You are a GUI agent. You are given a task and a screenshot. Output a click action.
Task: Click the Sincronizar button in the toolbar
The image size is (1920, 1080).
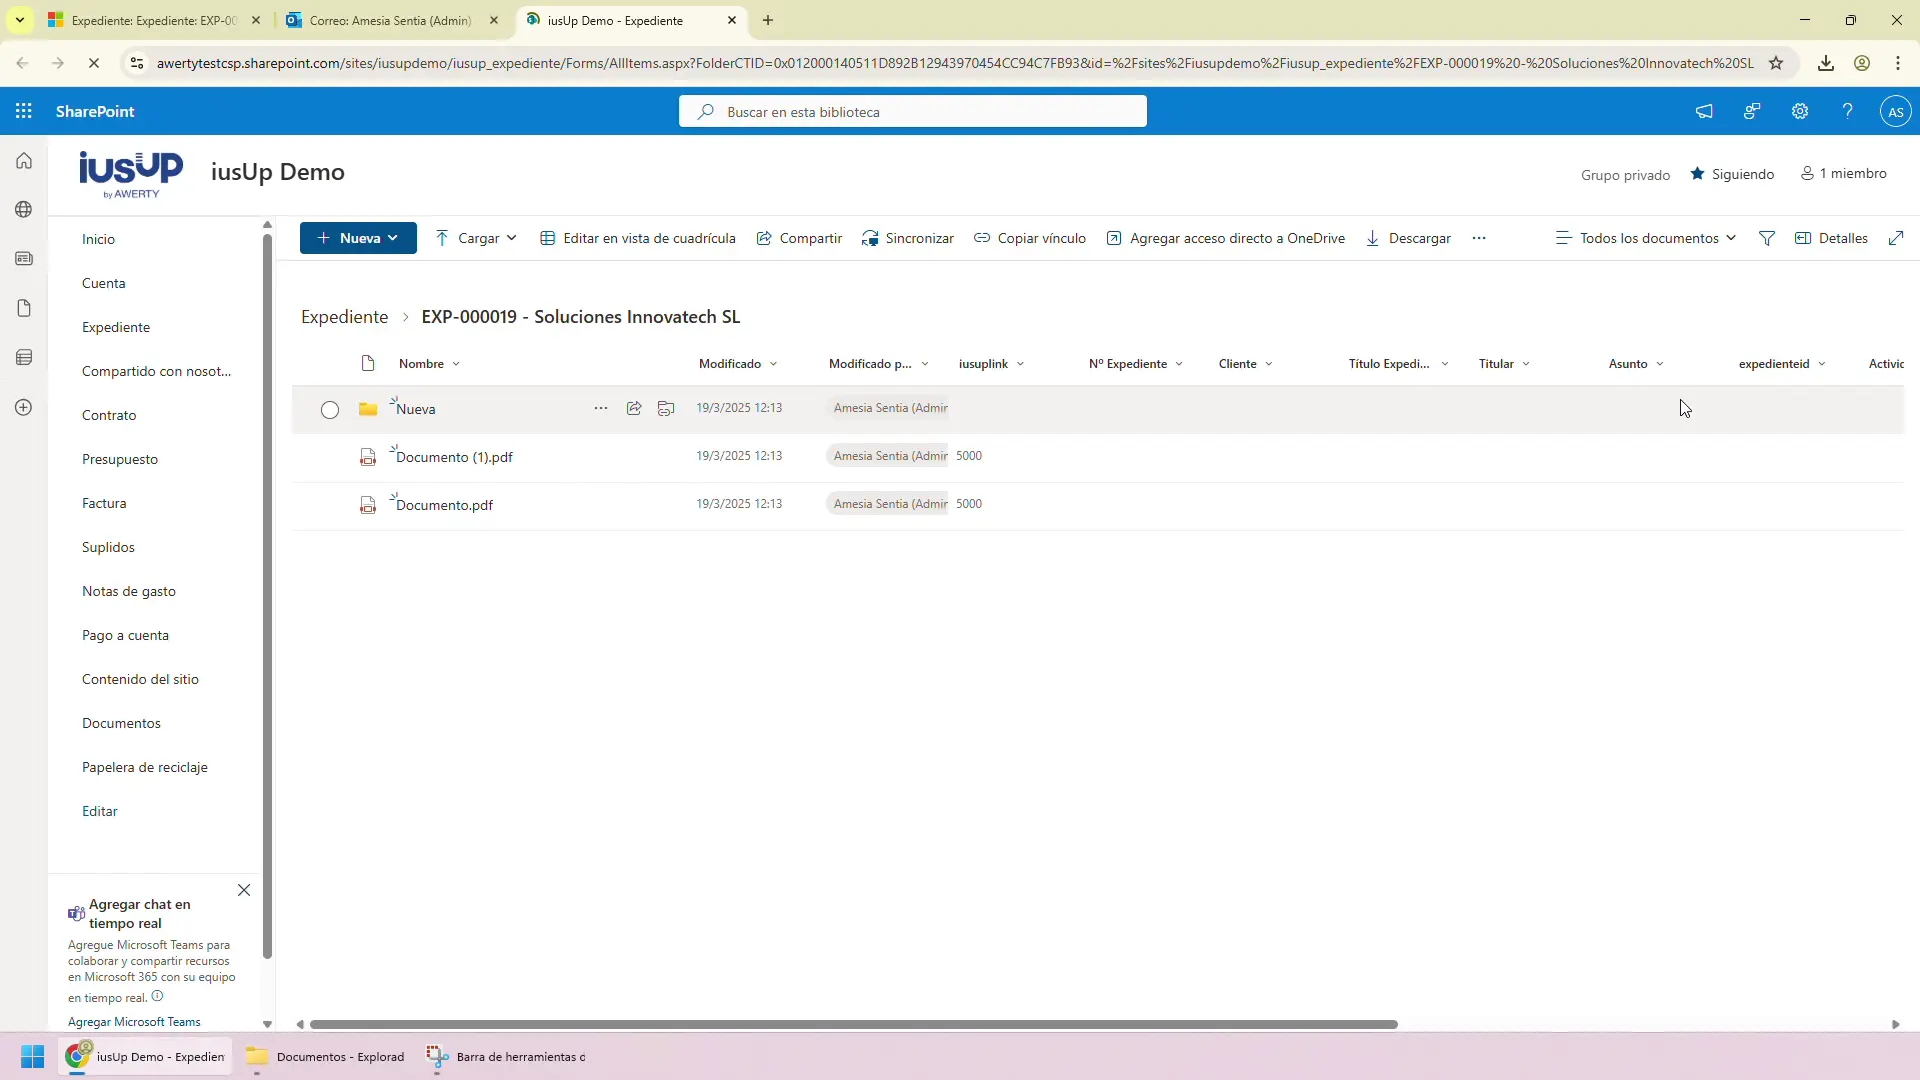click(x=908, y=238)
